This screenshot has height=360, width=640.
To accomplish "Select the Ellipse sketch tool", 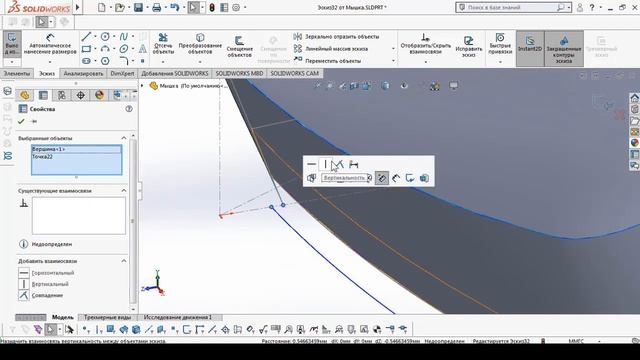I will (124, 49).
